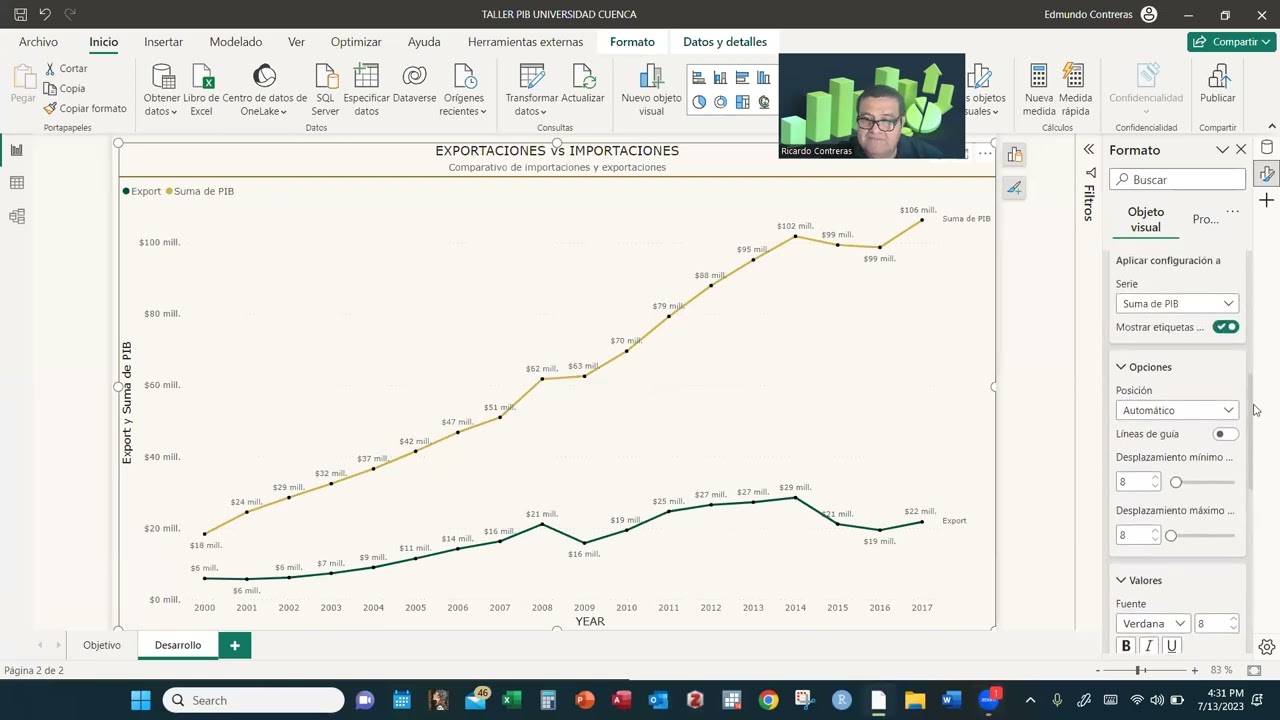Viewport: 1280px width, 720px height.
Task: Adjust Desplazamiento máximo slider handle
Action: tap(1171, 535)
